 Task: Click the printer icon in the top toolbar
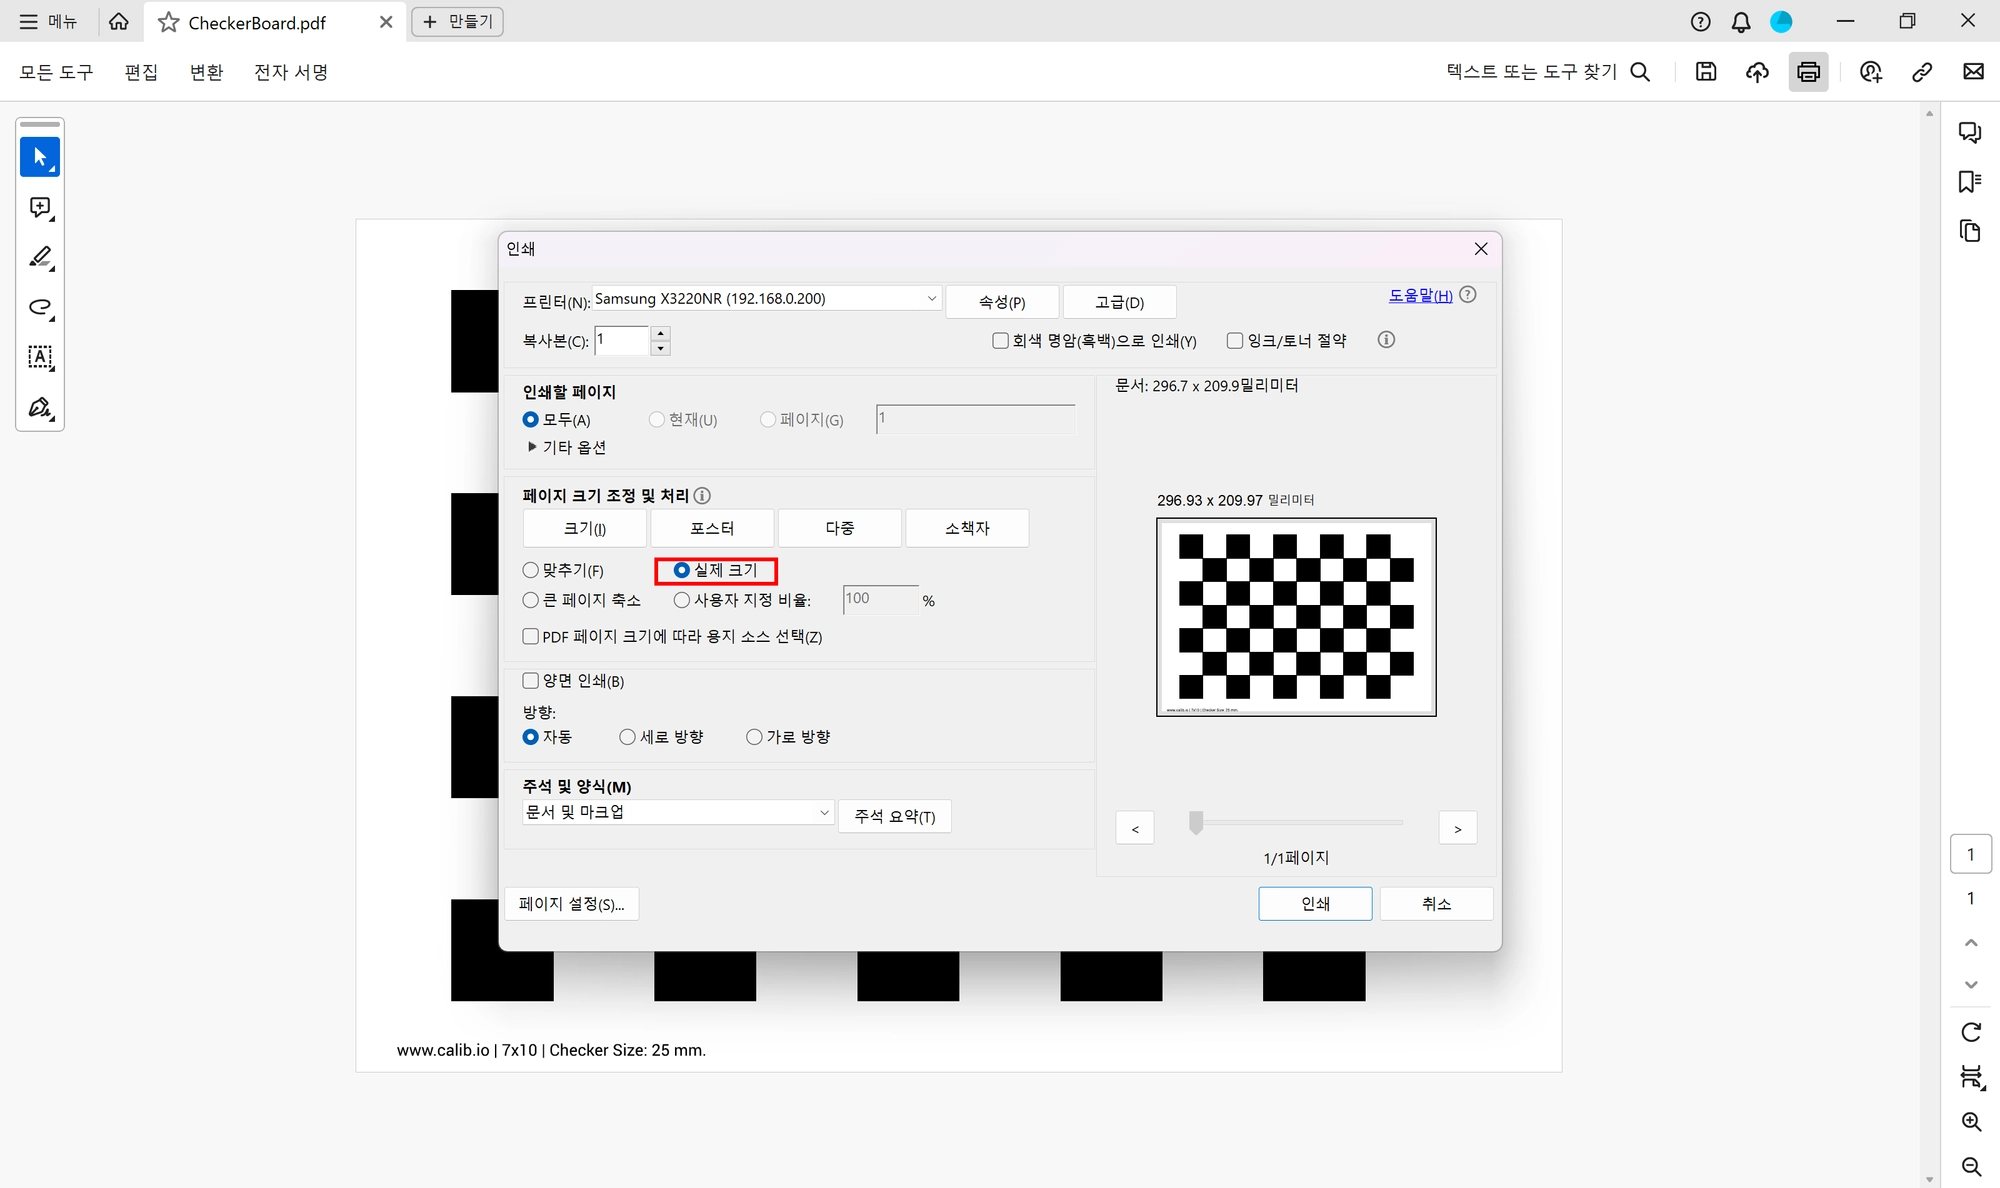point(1808,72)
